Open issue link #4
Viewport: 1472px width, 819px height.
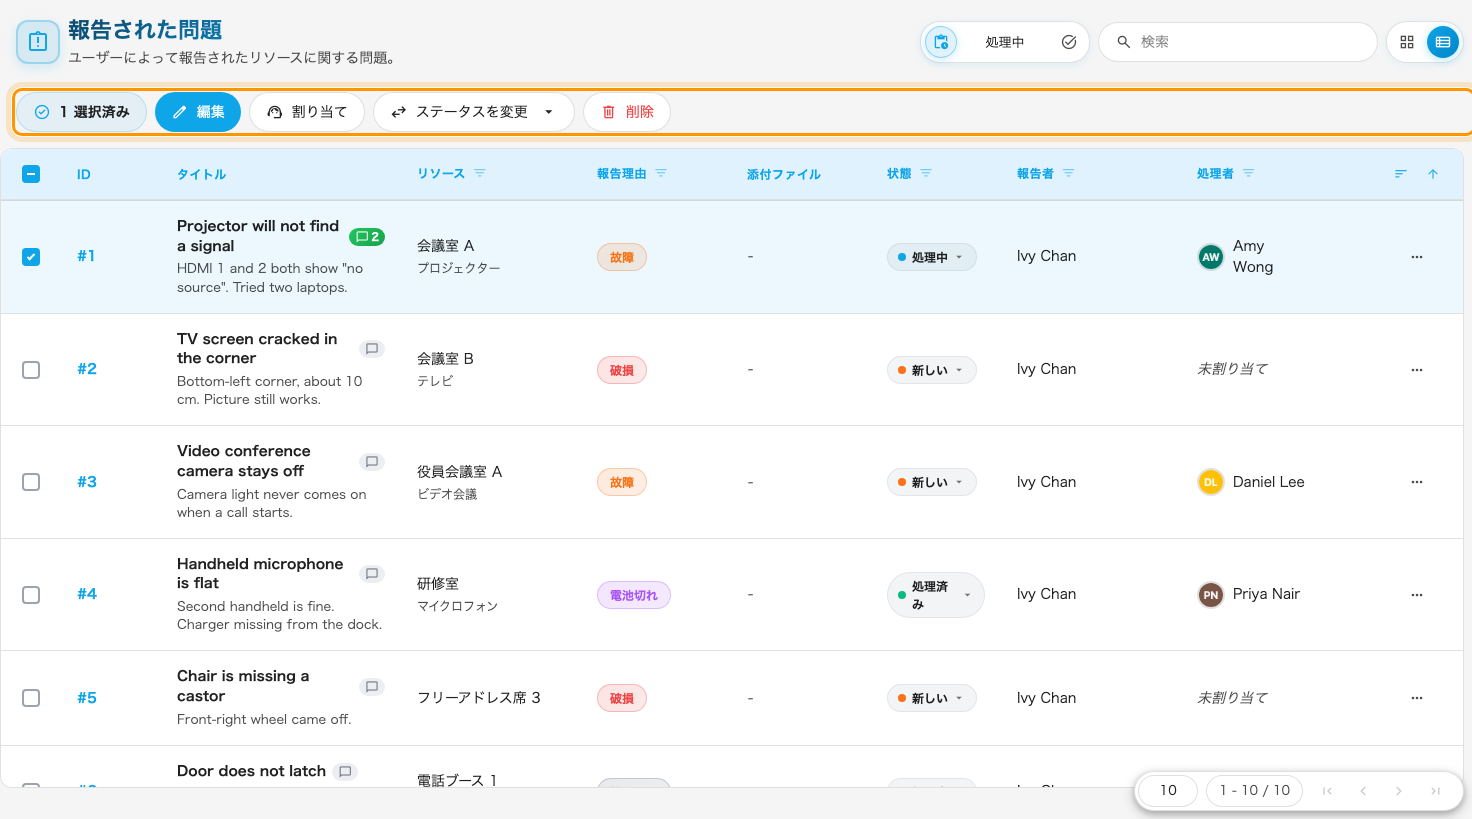pyautogui.click(x=87, y=594)
